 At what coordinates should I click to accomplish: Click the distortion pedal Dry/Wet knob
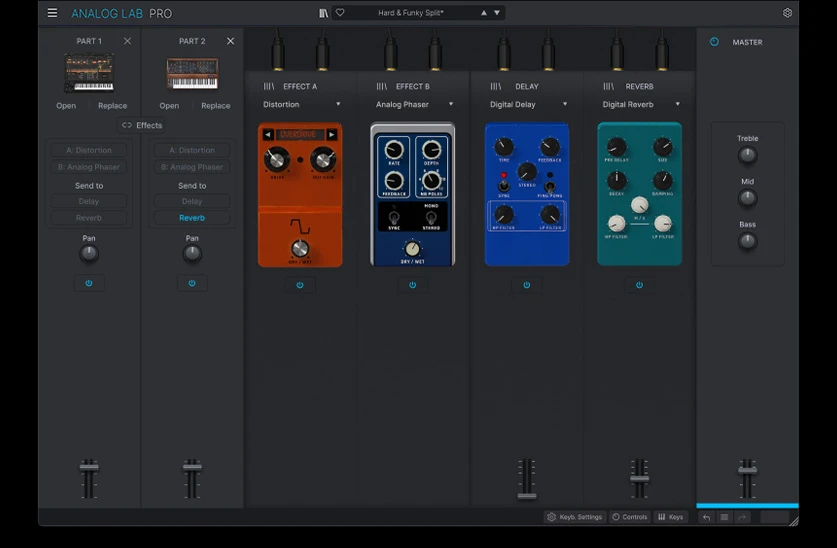pos(300,248)
